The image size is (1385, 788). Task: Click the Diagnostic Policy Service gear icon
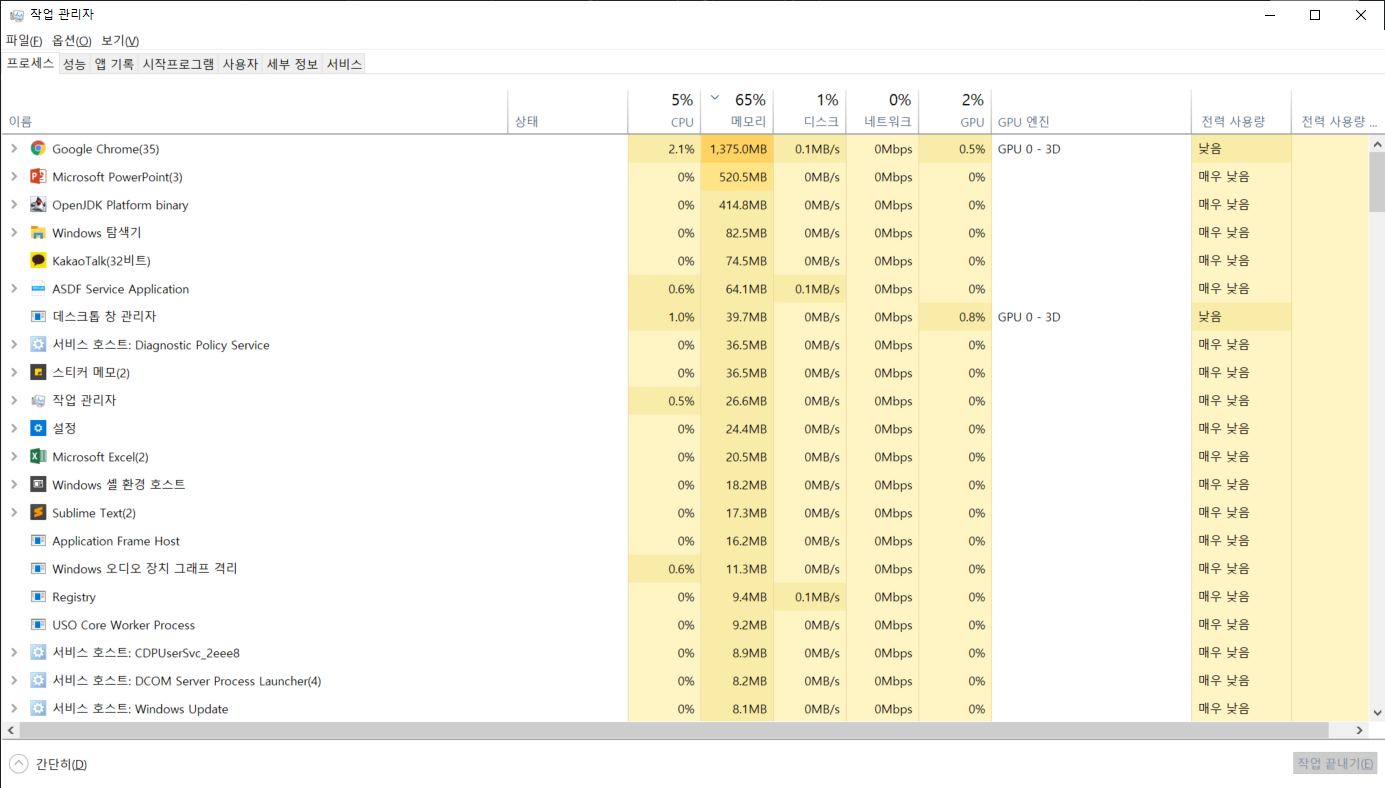click(x=38, y=344)
